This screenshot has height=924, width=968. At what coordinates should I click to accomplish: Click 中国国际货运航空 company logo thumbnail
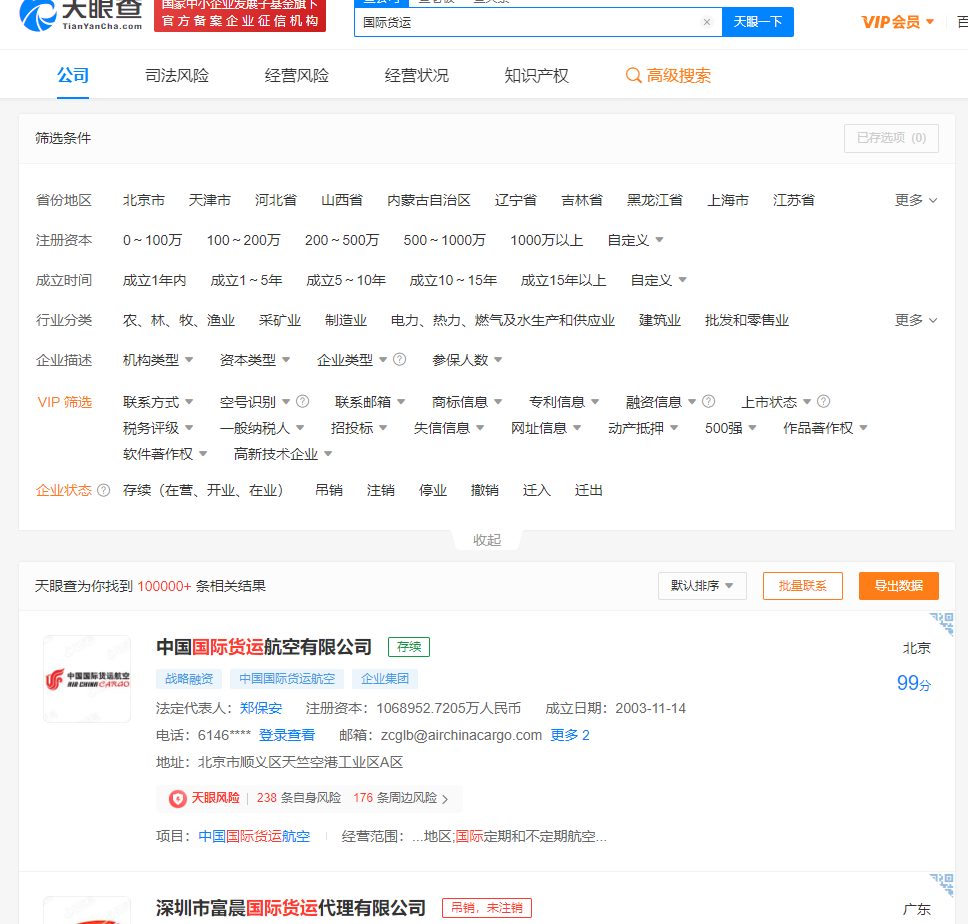pyautogui.click(x=87, y=679)
